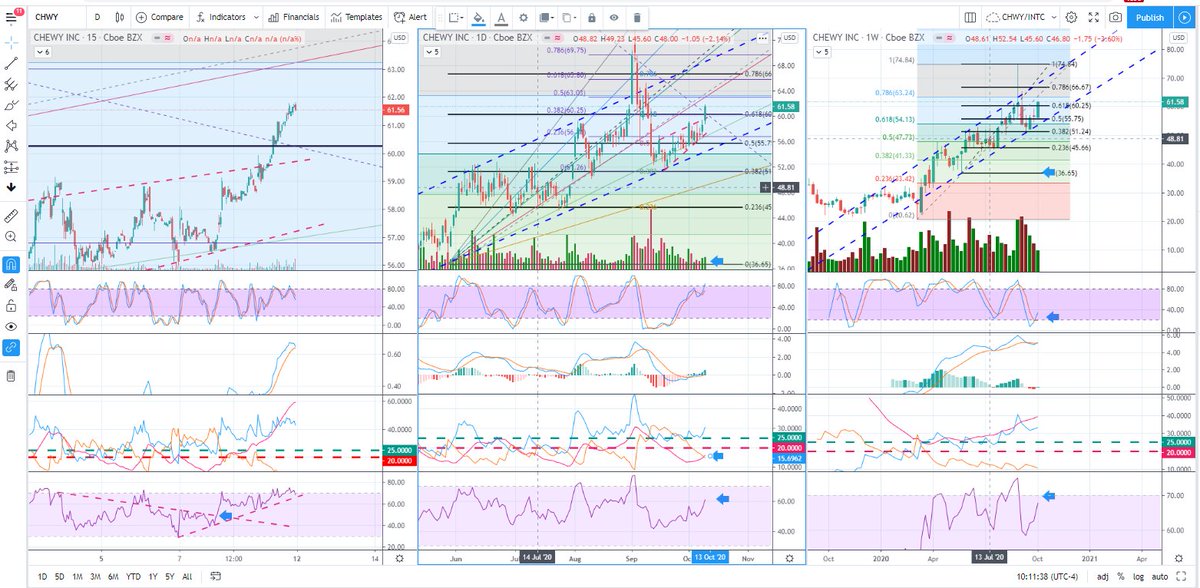
Task: Open chart settings gear in top toolbar
Action: [1071, 17]
